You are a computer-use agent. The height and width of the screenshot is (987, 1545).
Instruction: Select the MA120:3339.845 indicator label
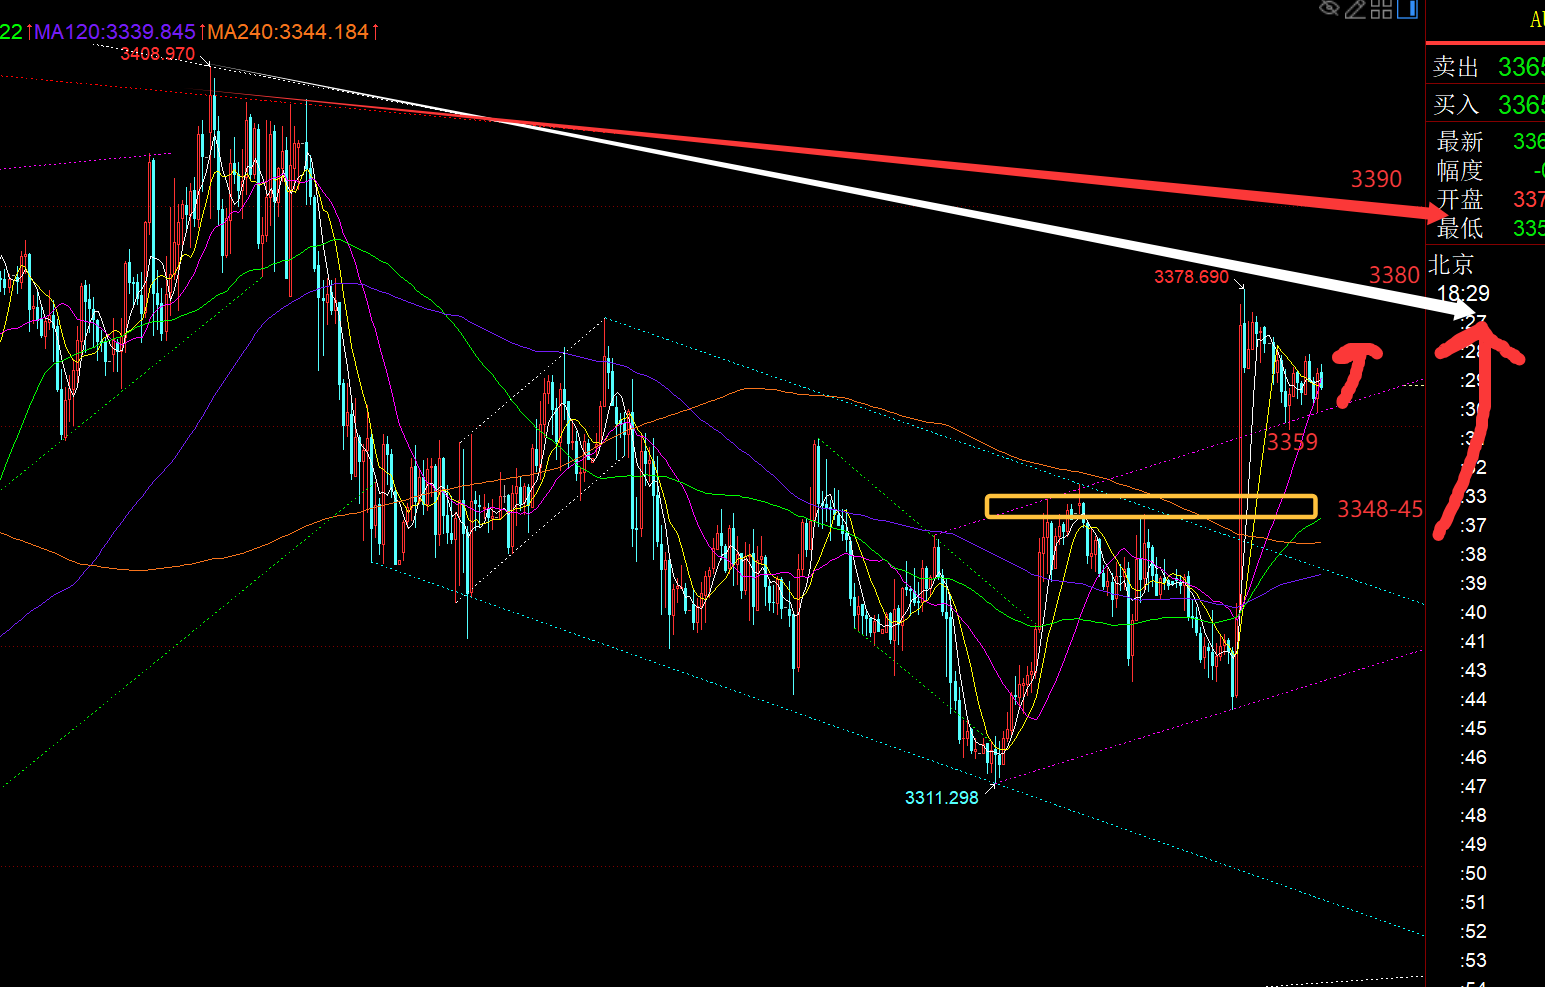click(115, 32)
